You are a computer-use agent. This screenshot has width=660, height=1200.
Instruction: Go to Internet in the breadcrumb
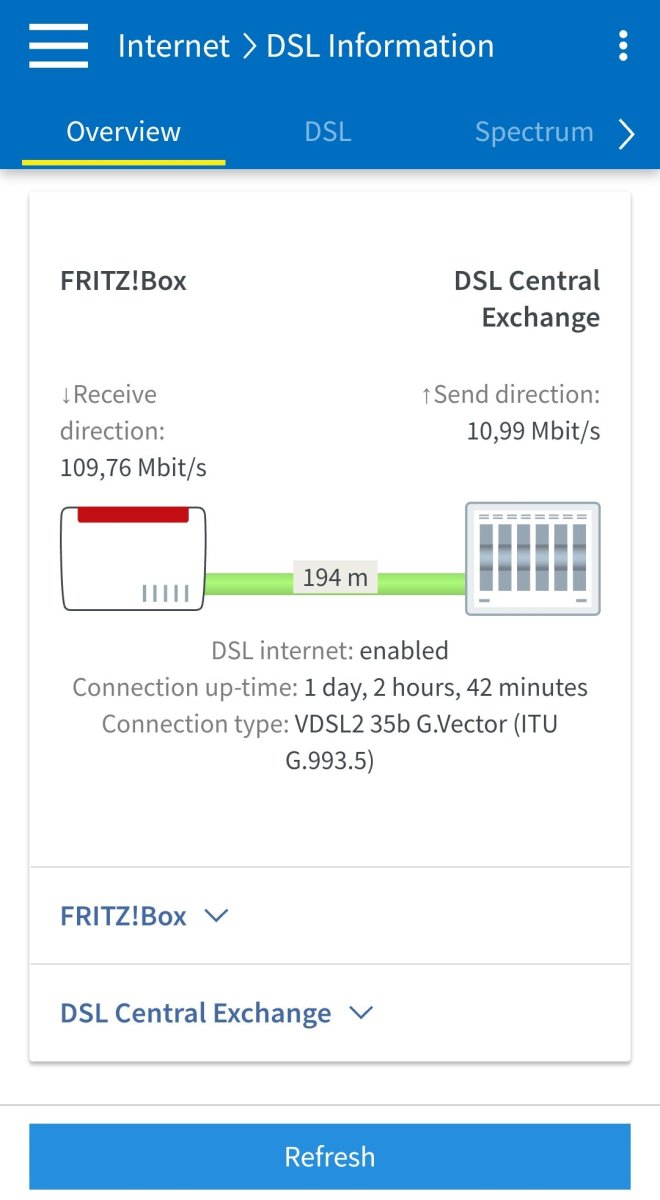[174, 46]
